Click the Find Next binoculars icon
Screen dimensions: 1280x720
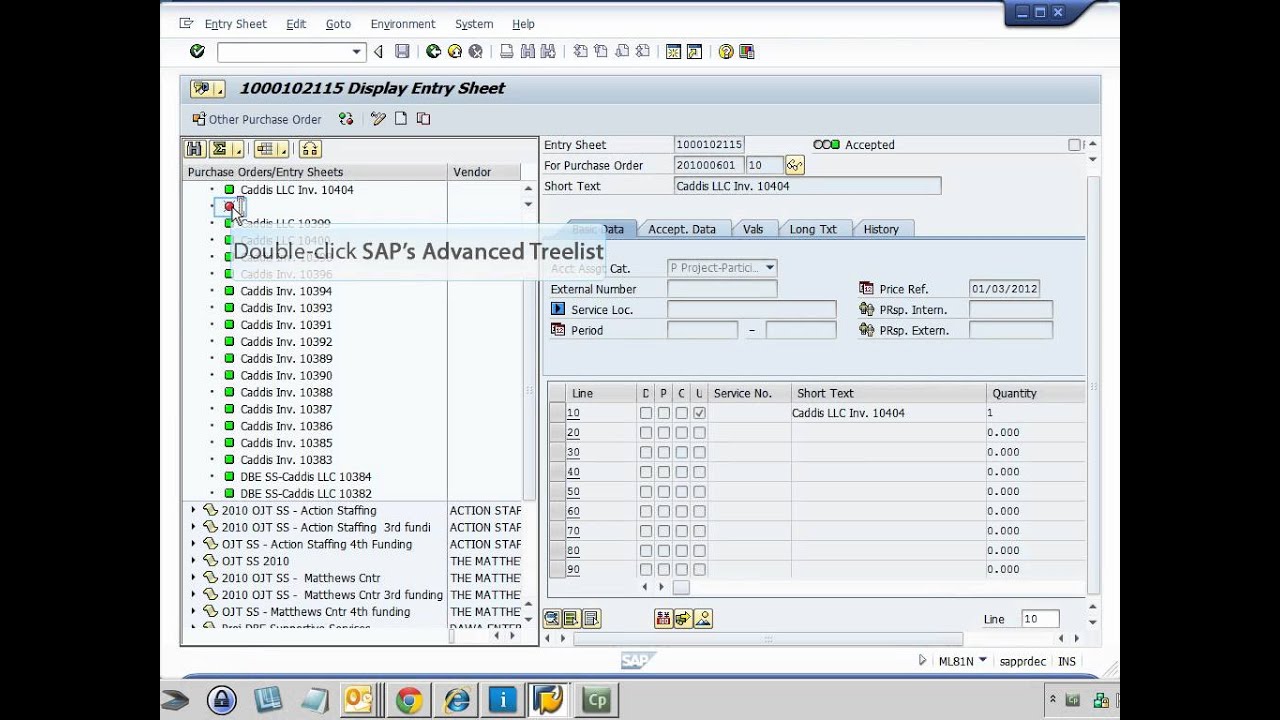pyautogui.click(x=549, y=51)
